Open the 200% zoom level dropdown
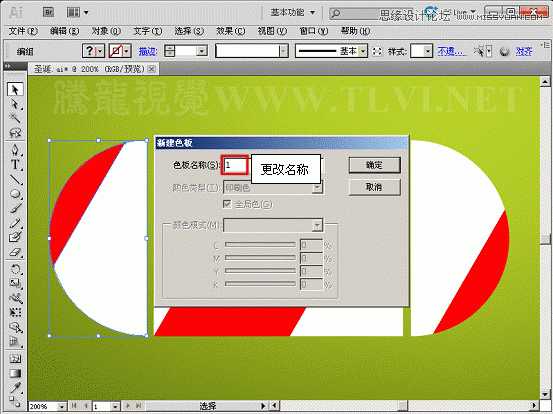Image resolution: width=553 pixels, height=414 pixels. (62, 407)
